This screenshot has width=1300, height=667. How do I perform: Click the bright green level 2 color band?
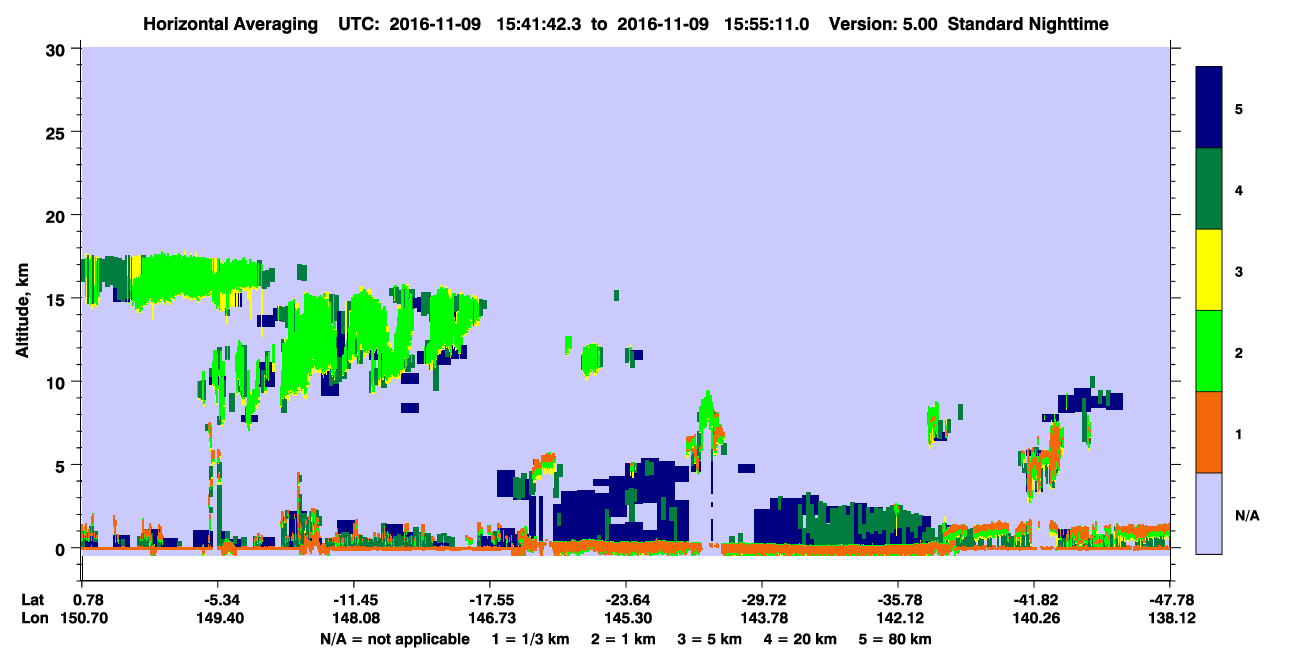[x=1209, y=350]
